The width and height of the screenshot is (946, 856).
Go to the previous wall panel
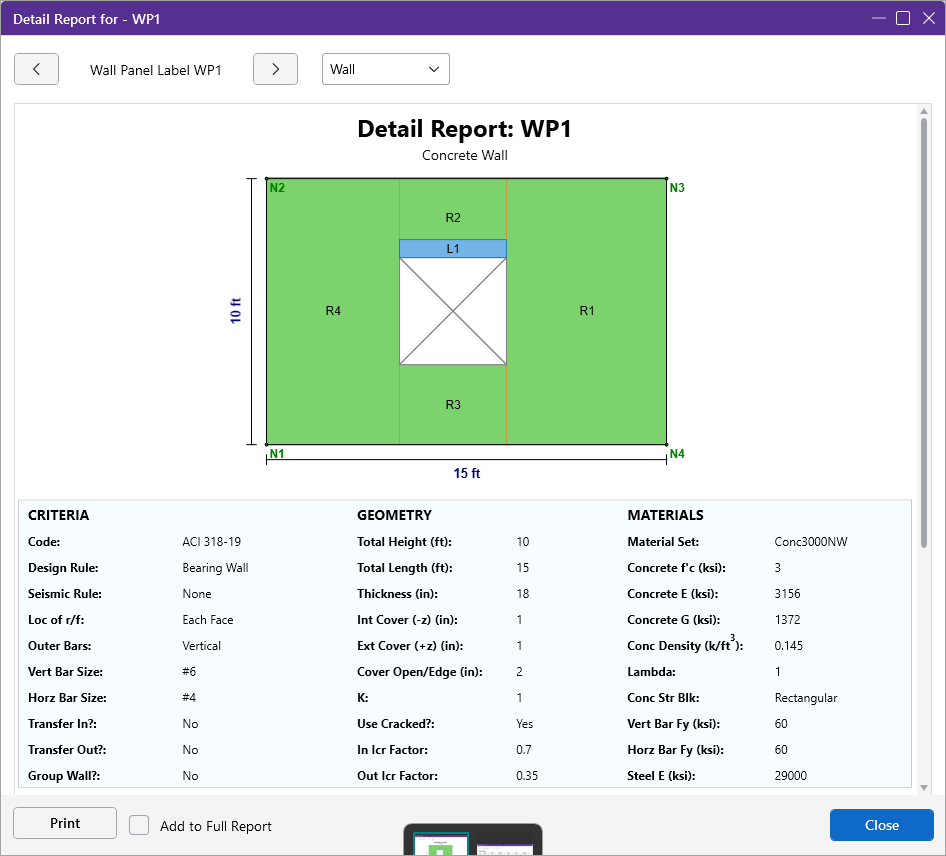36,69
